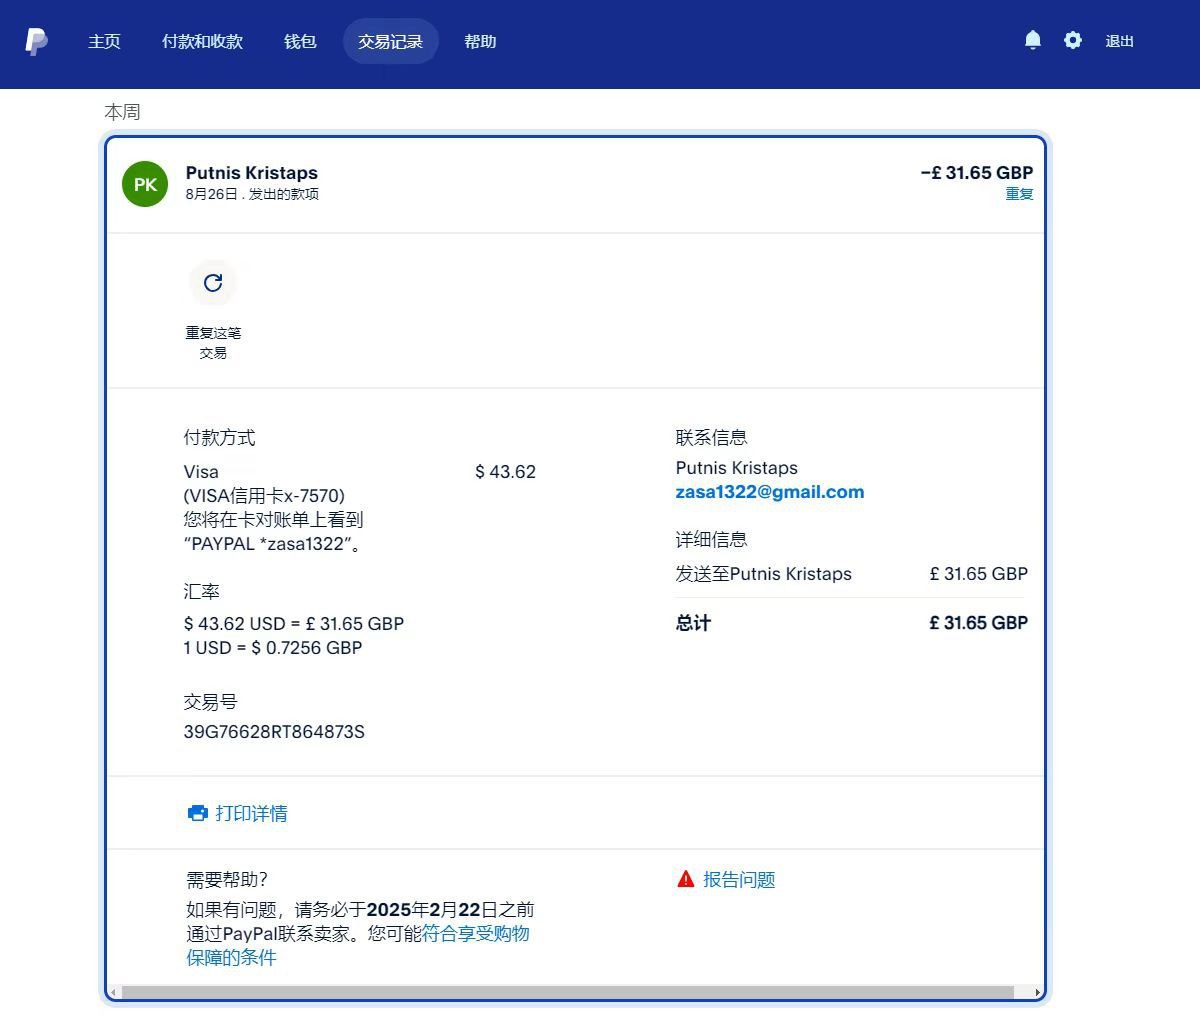Open the 钱包 menu item
The width and height of the screenshot is (1200, 1015).
click(x=300, y=41)
